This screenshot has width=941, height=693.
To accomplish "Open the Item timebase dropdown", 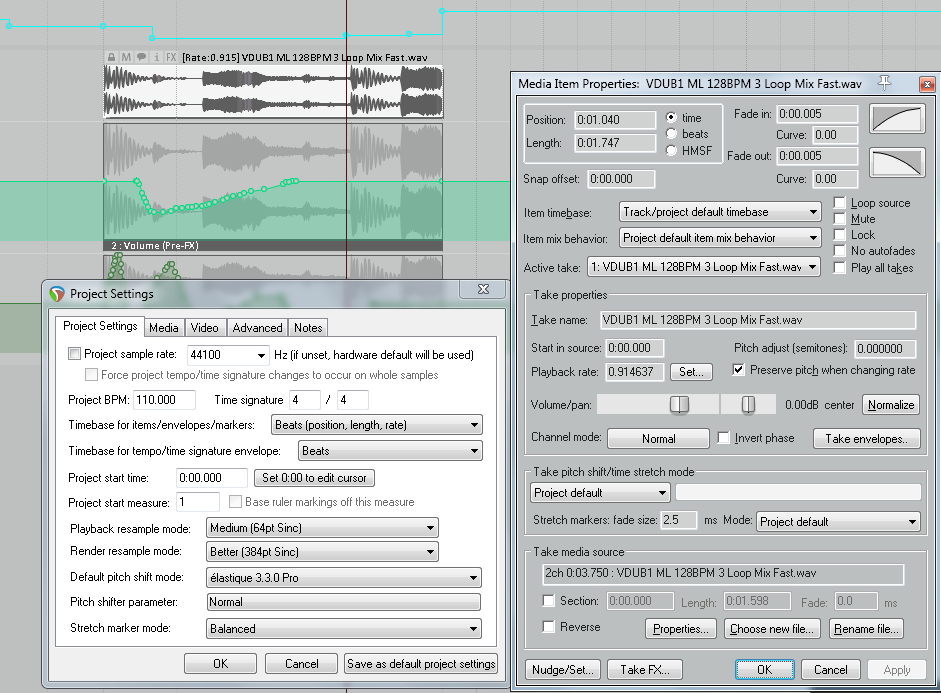I will (720, 212).
